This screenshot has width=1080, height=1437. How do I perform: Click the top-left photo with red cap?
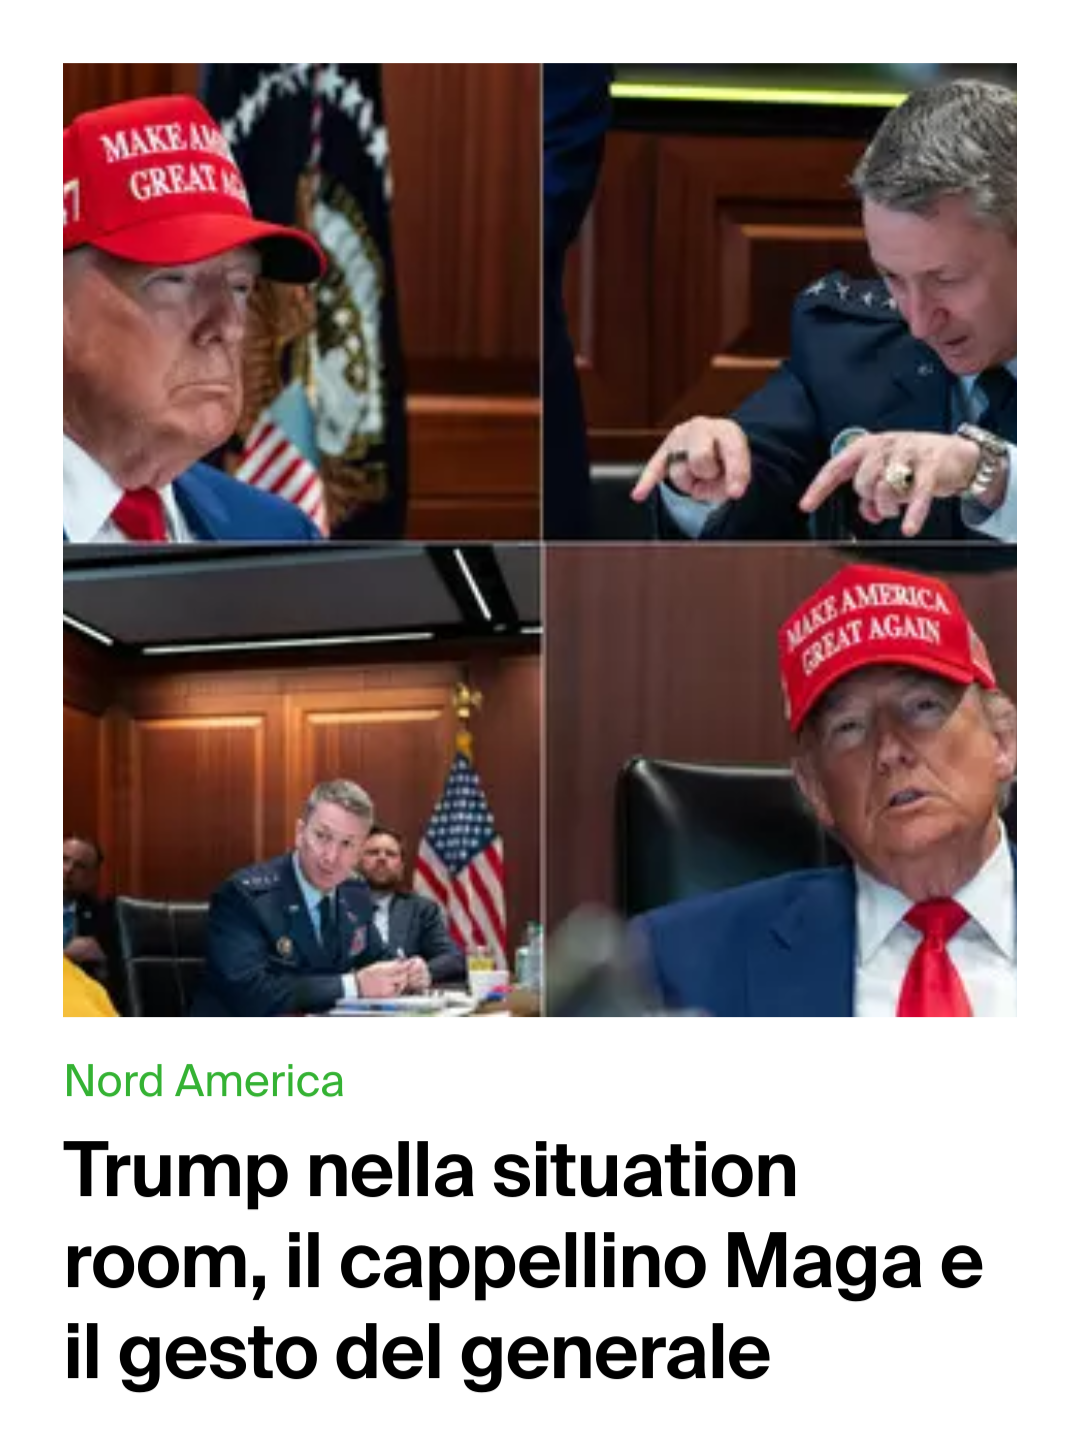pos(301,301)
